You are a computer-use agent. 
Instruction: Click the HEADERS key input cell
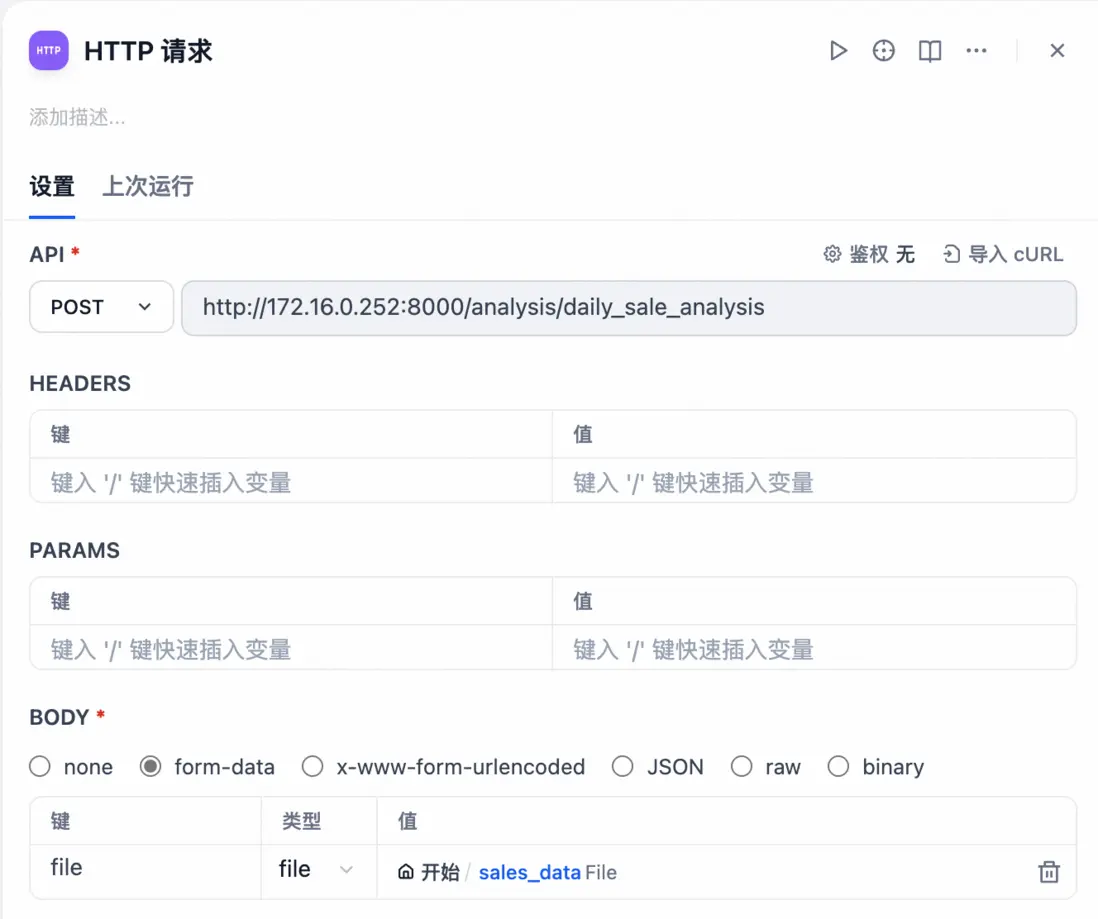(x=291, y=482)
